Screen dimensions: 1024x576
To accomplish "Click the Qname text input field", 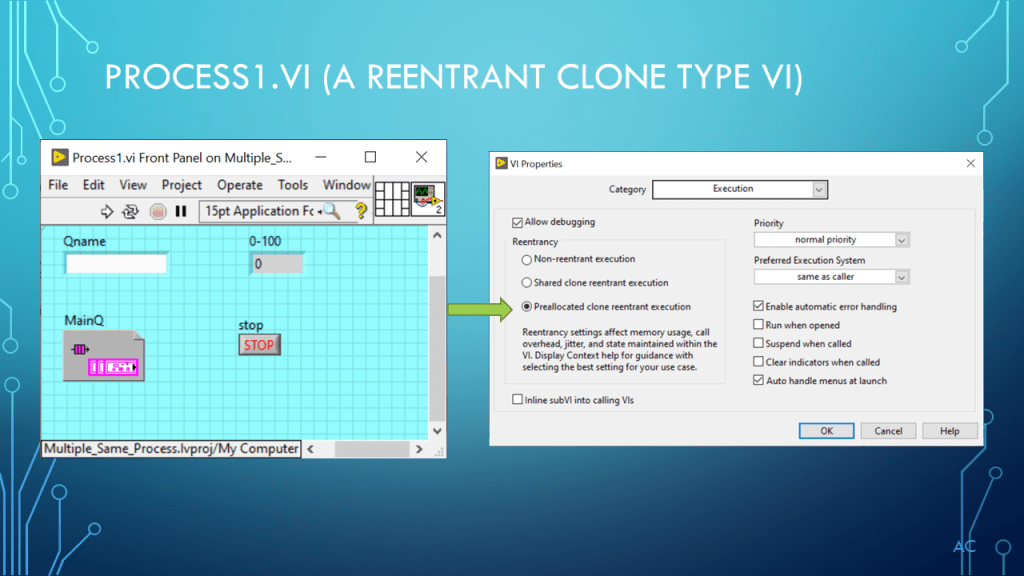I will click(x=115, y=264).
